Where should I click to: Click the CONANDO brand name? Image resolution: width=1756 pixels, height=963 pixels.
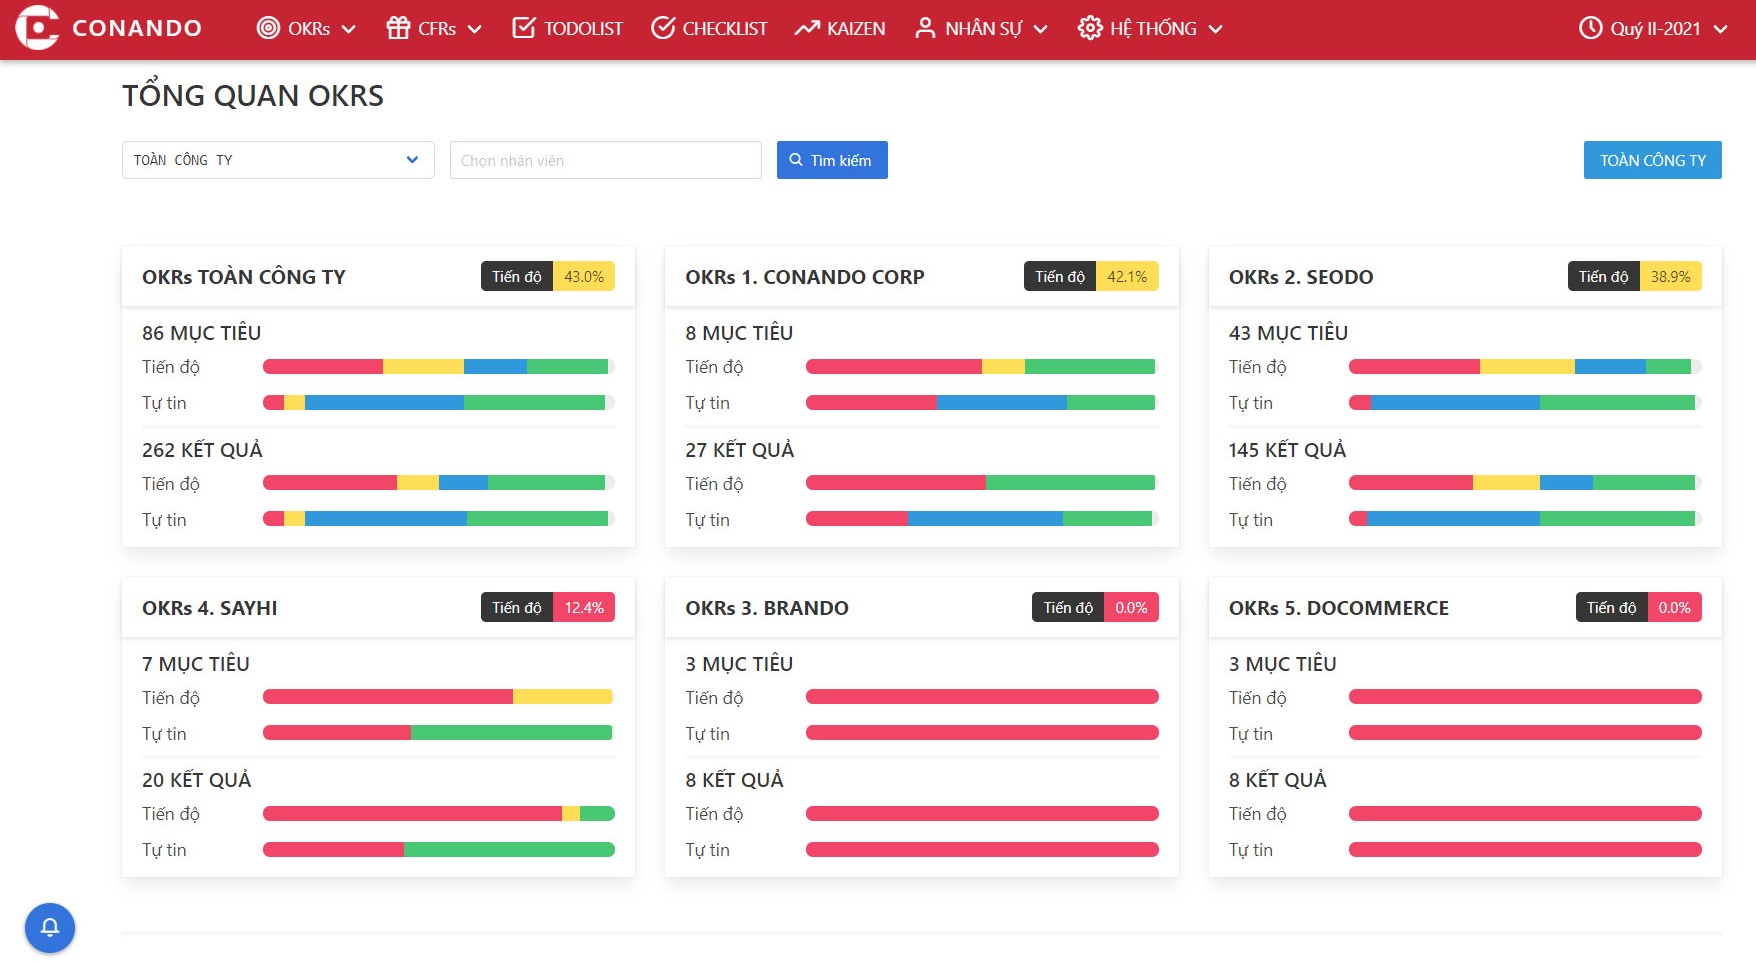pyautogui.click(x=137, y=28)
